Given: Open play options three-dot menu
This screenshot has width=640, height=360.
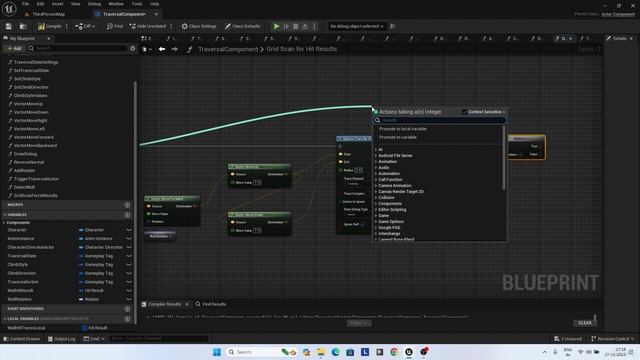Looking at the screenshot, I should [314, 26].
